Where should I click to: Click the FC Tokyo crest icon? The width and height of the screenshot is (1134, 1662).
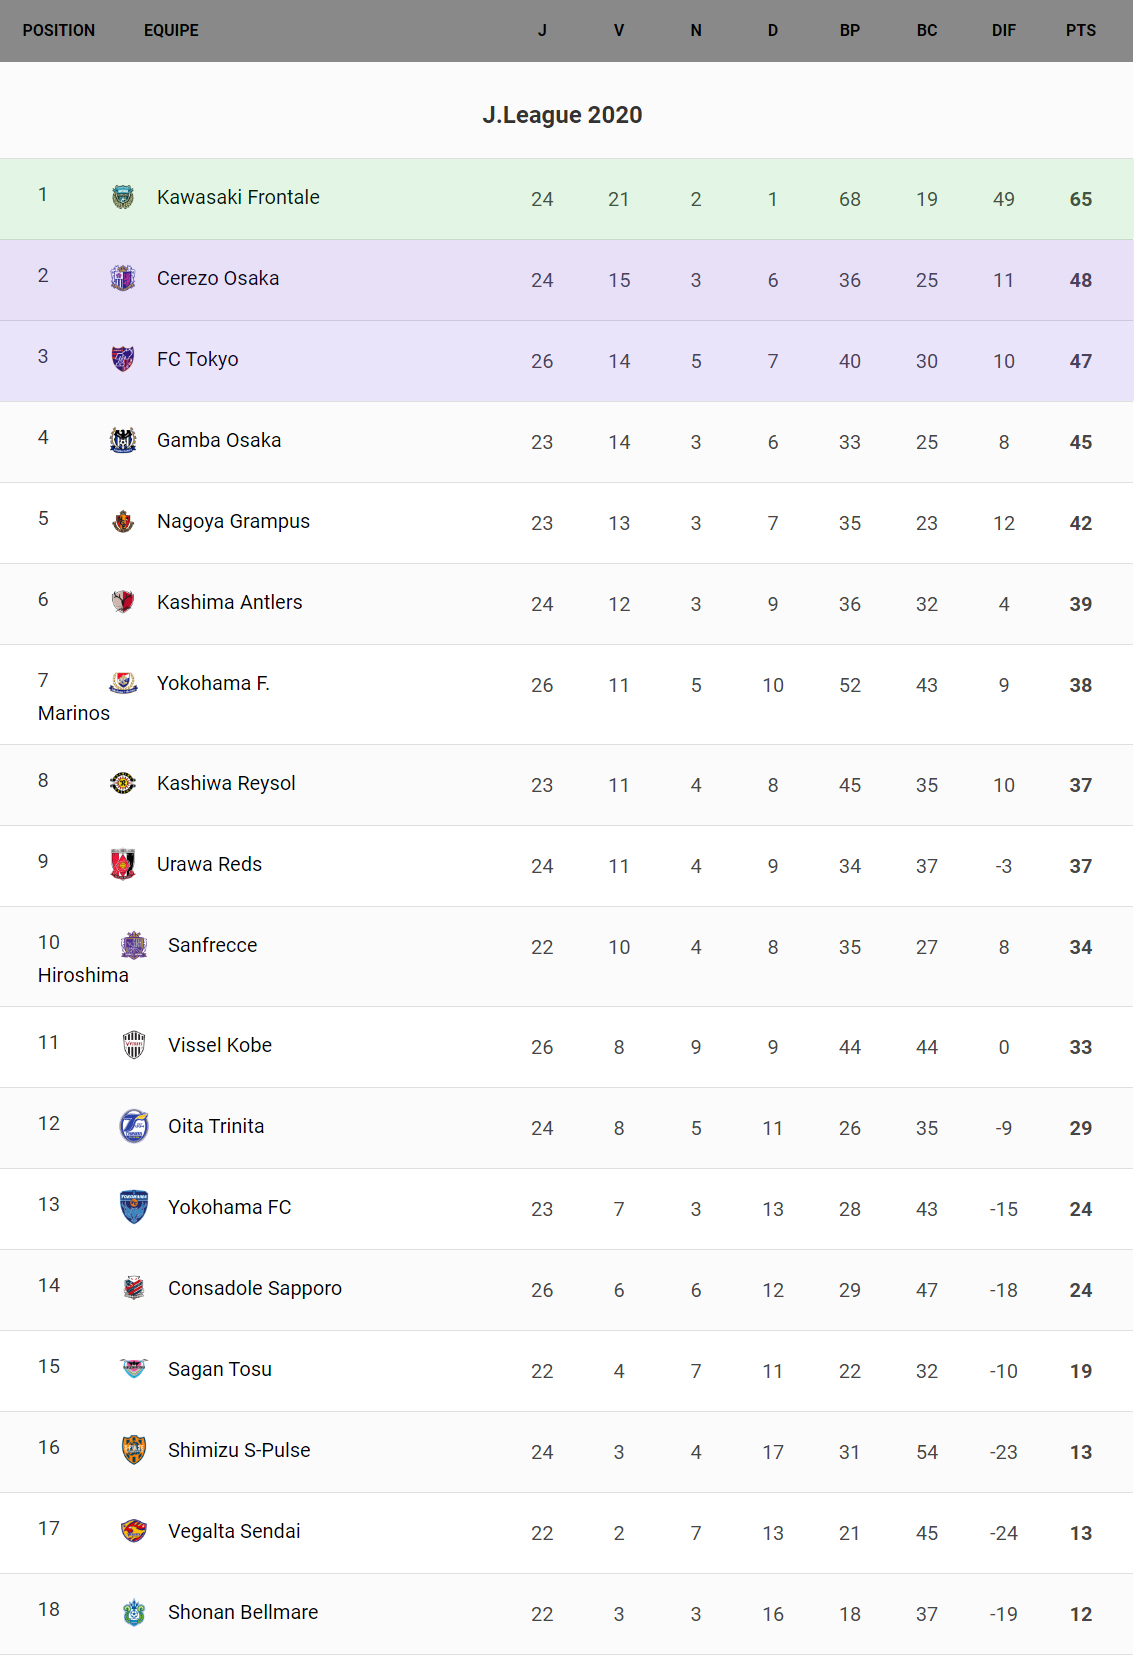[x=123, y=359]
